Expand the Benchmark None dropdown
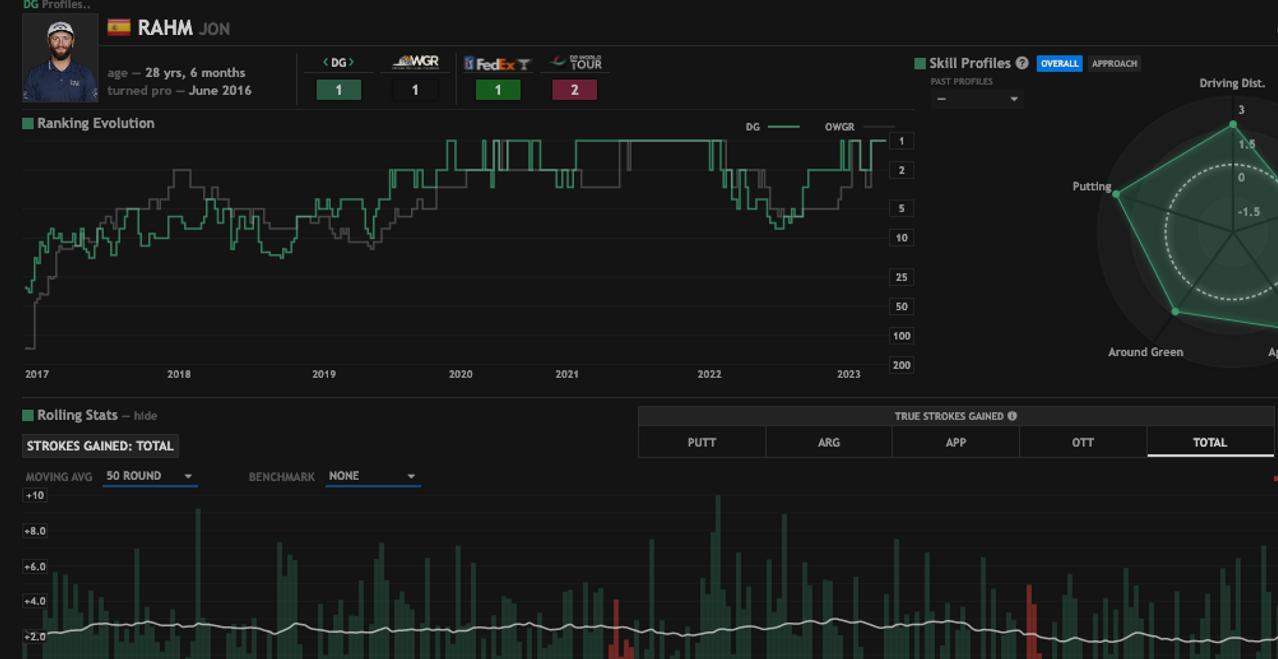Screen dimensions: 1278x659 tap(372, 476)
